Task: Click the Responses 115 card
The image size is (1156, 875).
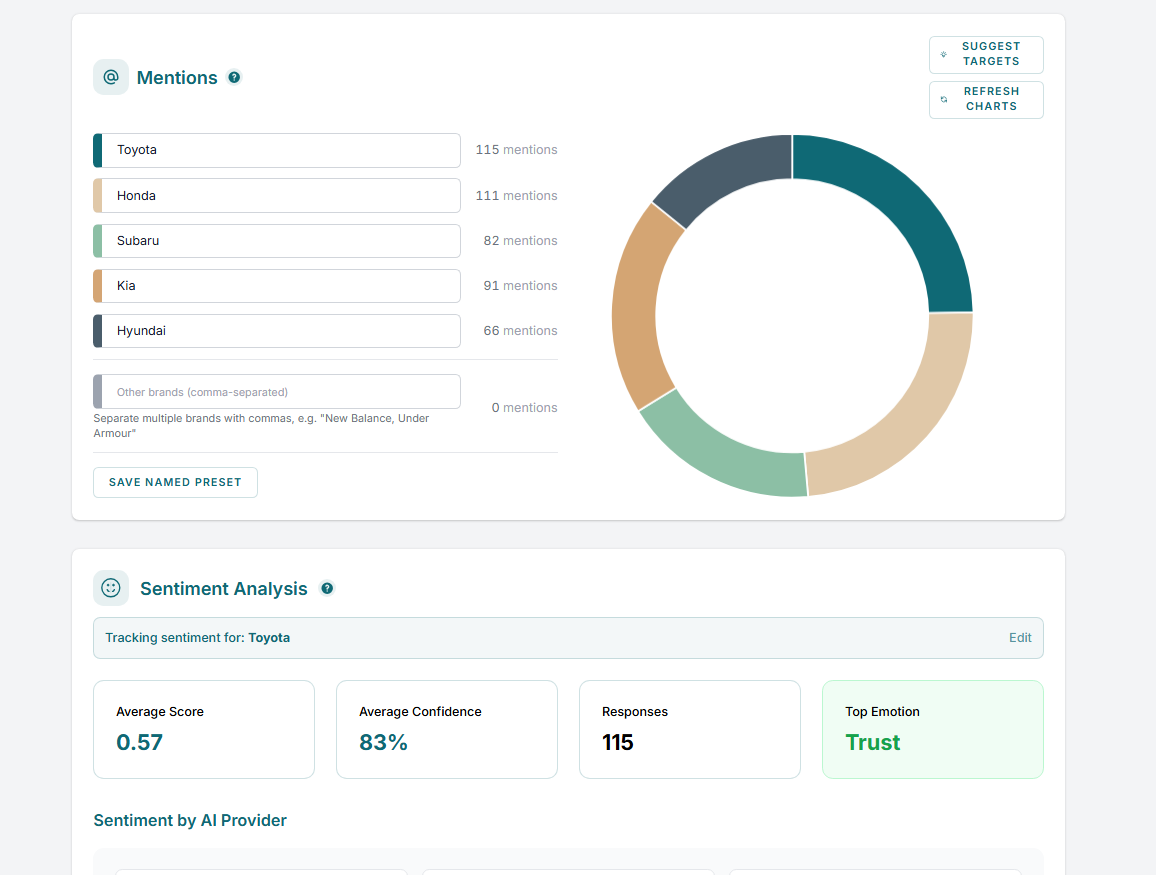Action: click(690, 729)
